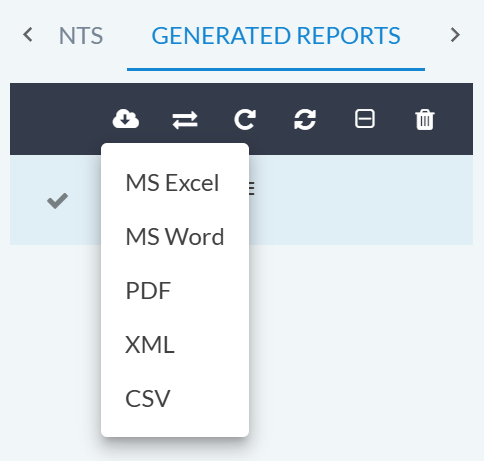Select CSV from the download menu
The width and height of the screenshot is (484, 461).
pyautogui.click(x=148, y=399)
